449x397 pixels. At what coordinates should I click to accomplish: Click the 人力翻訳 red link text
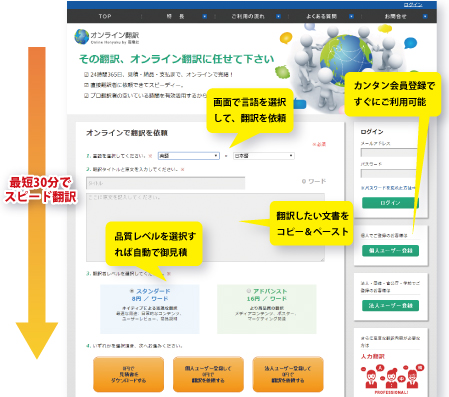click(373, 356)
